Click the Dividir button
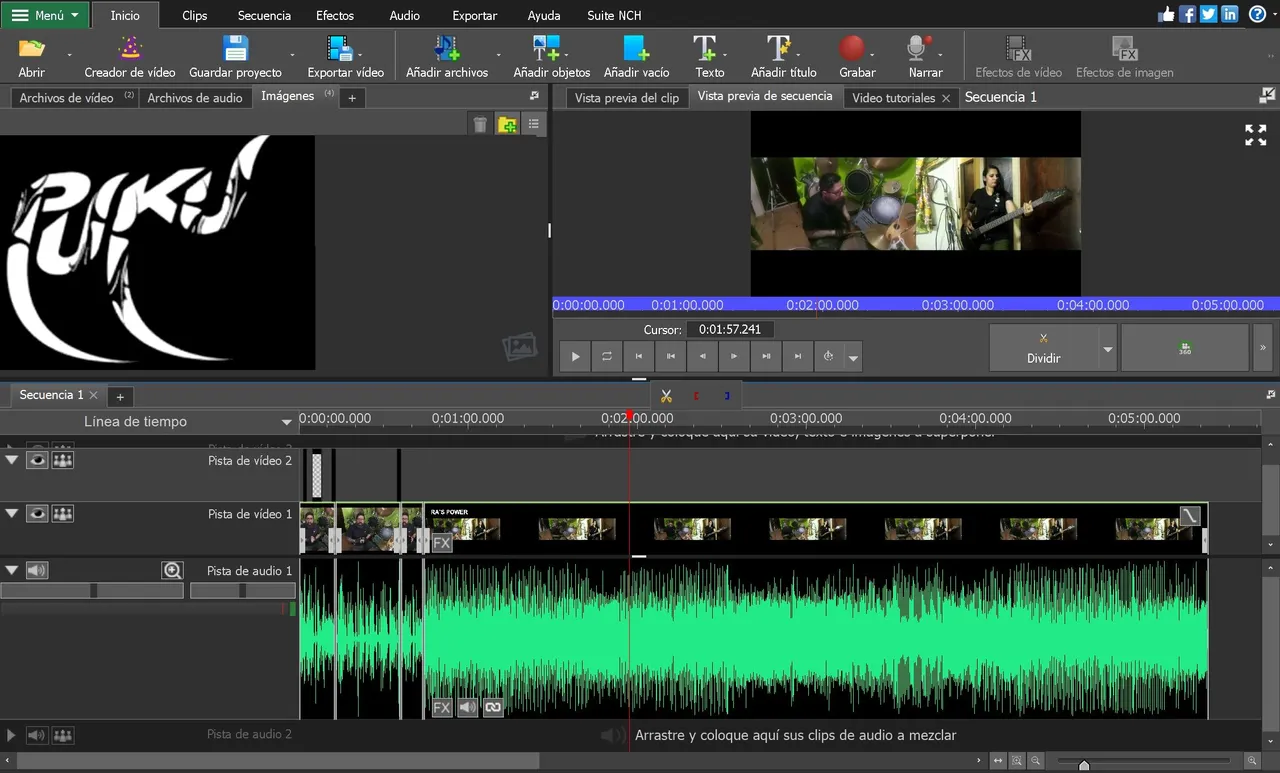 pos(1043,348)
